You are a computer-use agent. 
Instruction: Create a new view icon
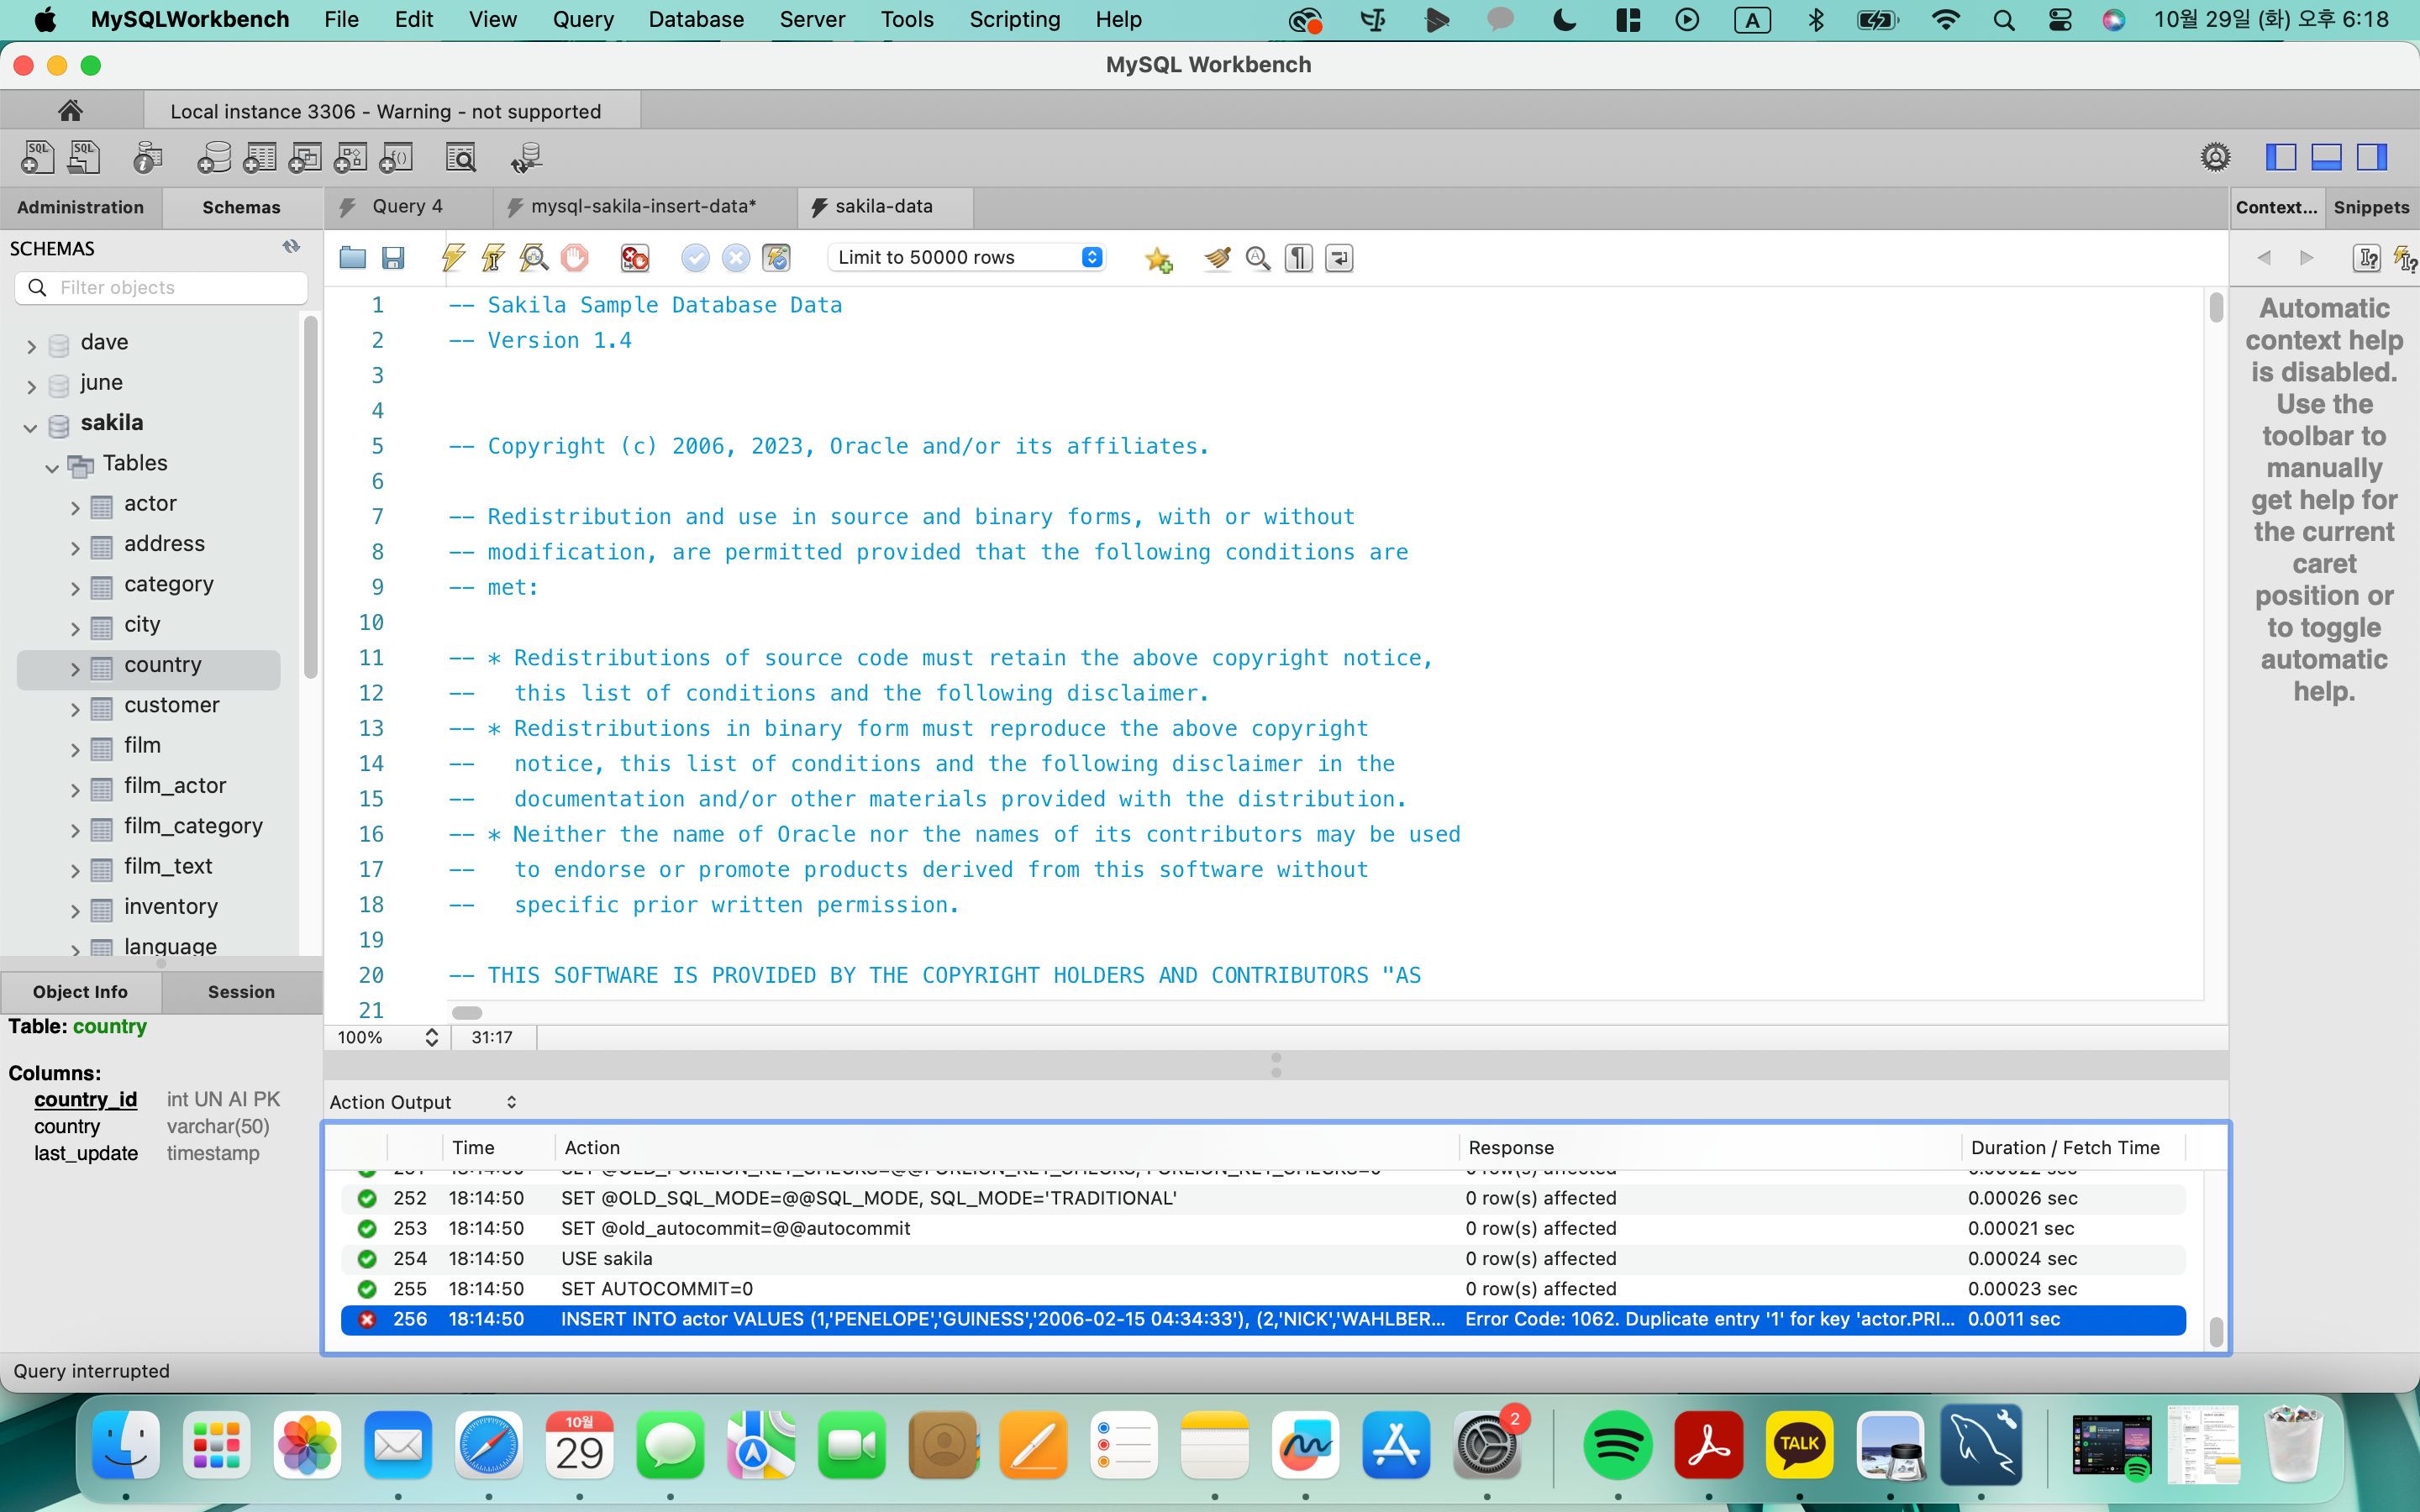pyautogui.click(x=305, y=157)
